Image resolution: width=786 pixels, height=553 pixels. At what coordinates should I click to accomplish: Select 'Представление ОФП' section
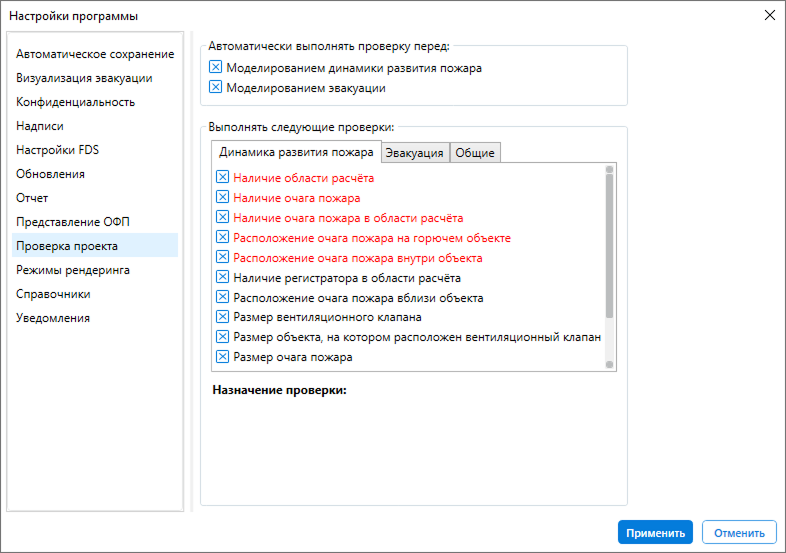(95, 222)
